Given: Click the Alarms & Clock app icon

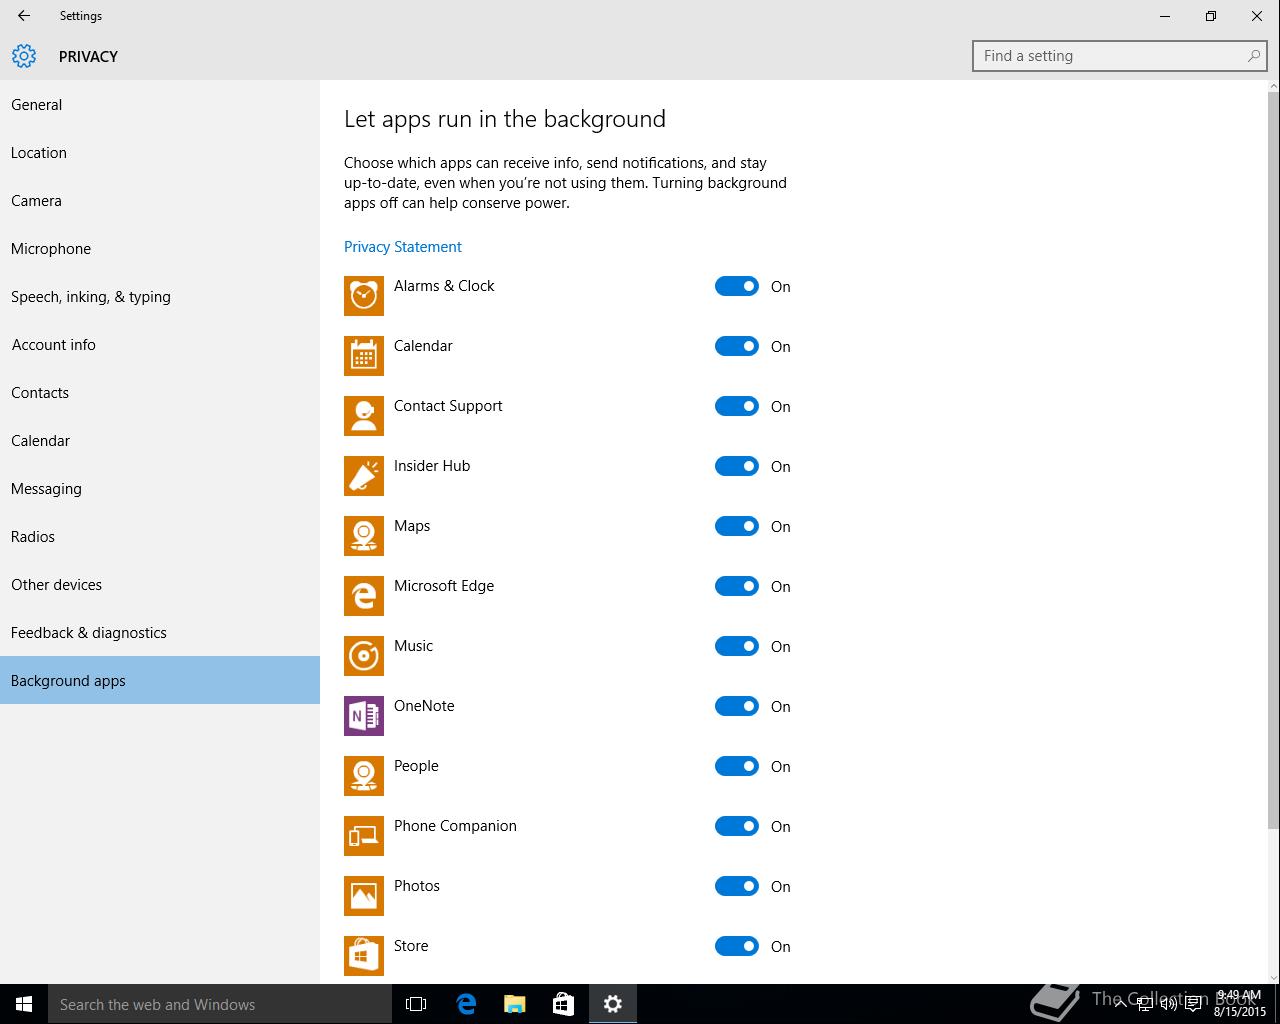Looking at the screenshot, I should coord(364,296).
